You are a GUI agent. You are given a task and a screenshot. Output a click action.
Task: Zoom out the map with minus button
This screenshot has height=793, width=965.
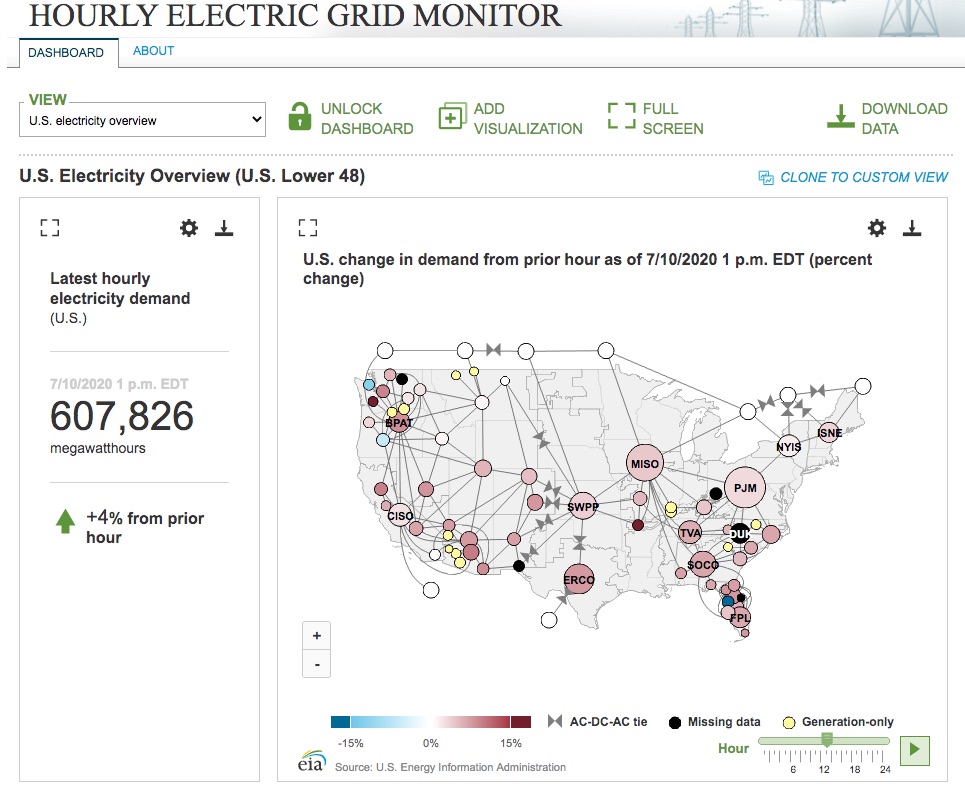tap(317, 664)
